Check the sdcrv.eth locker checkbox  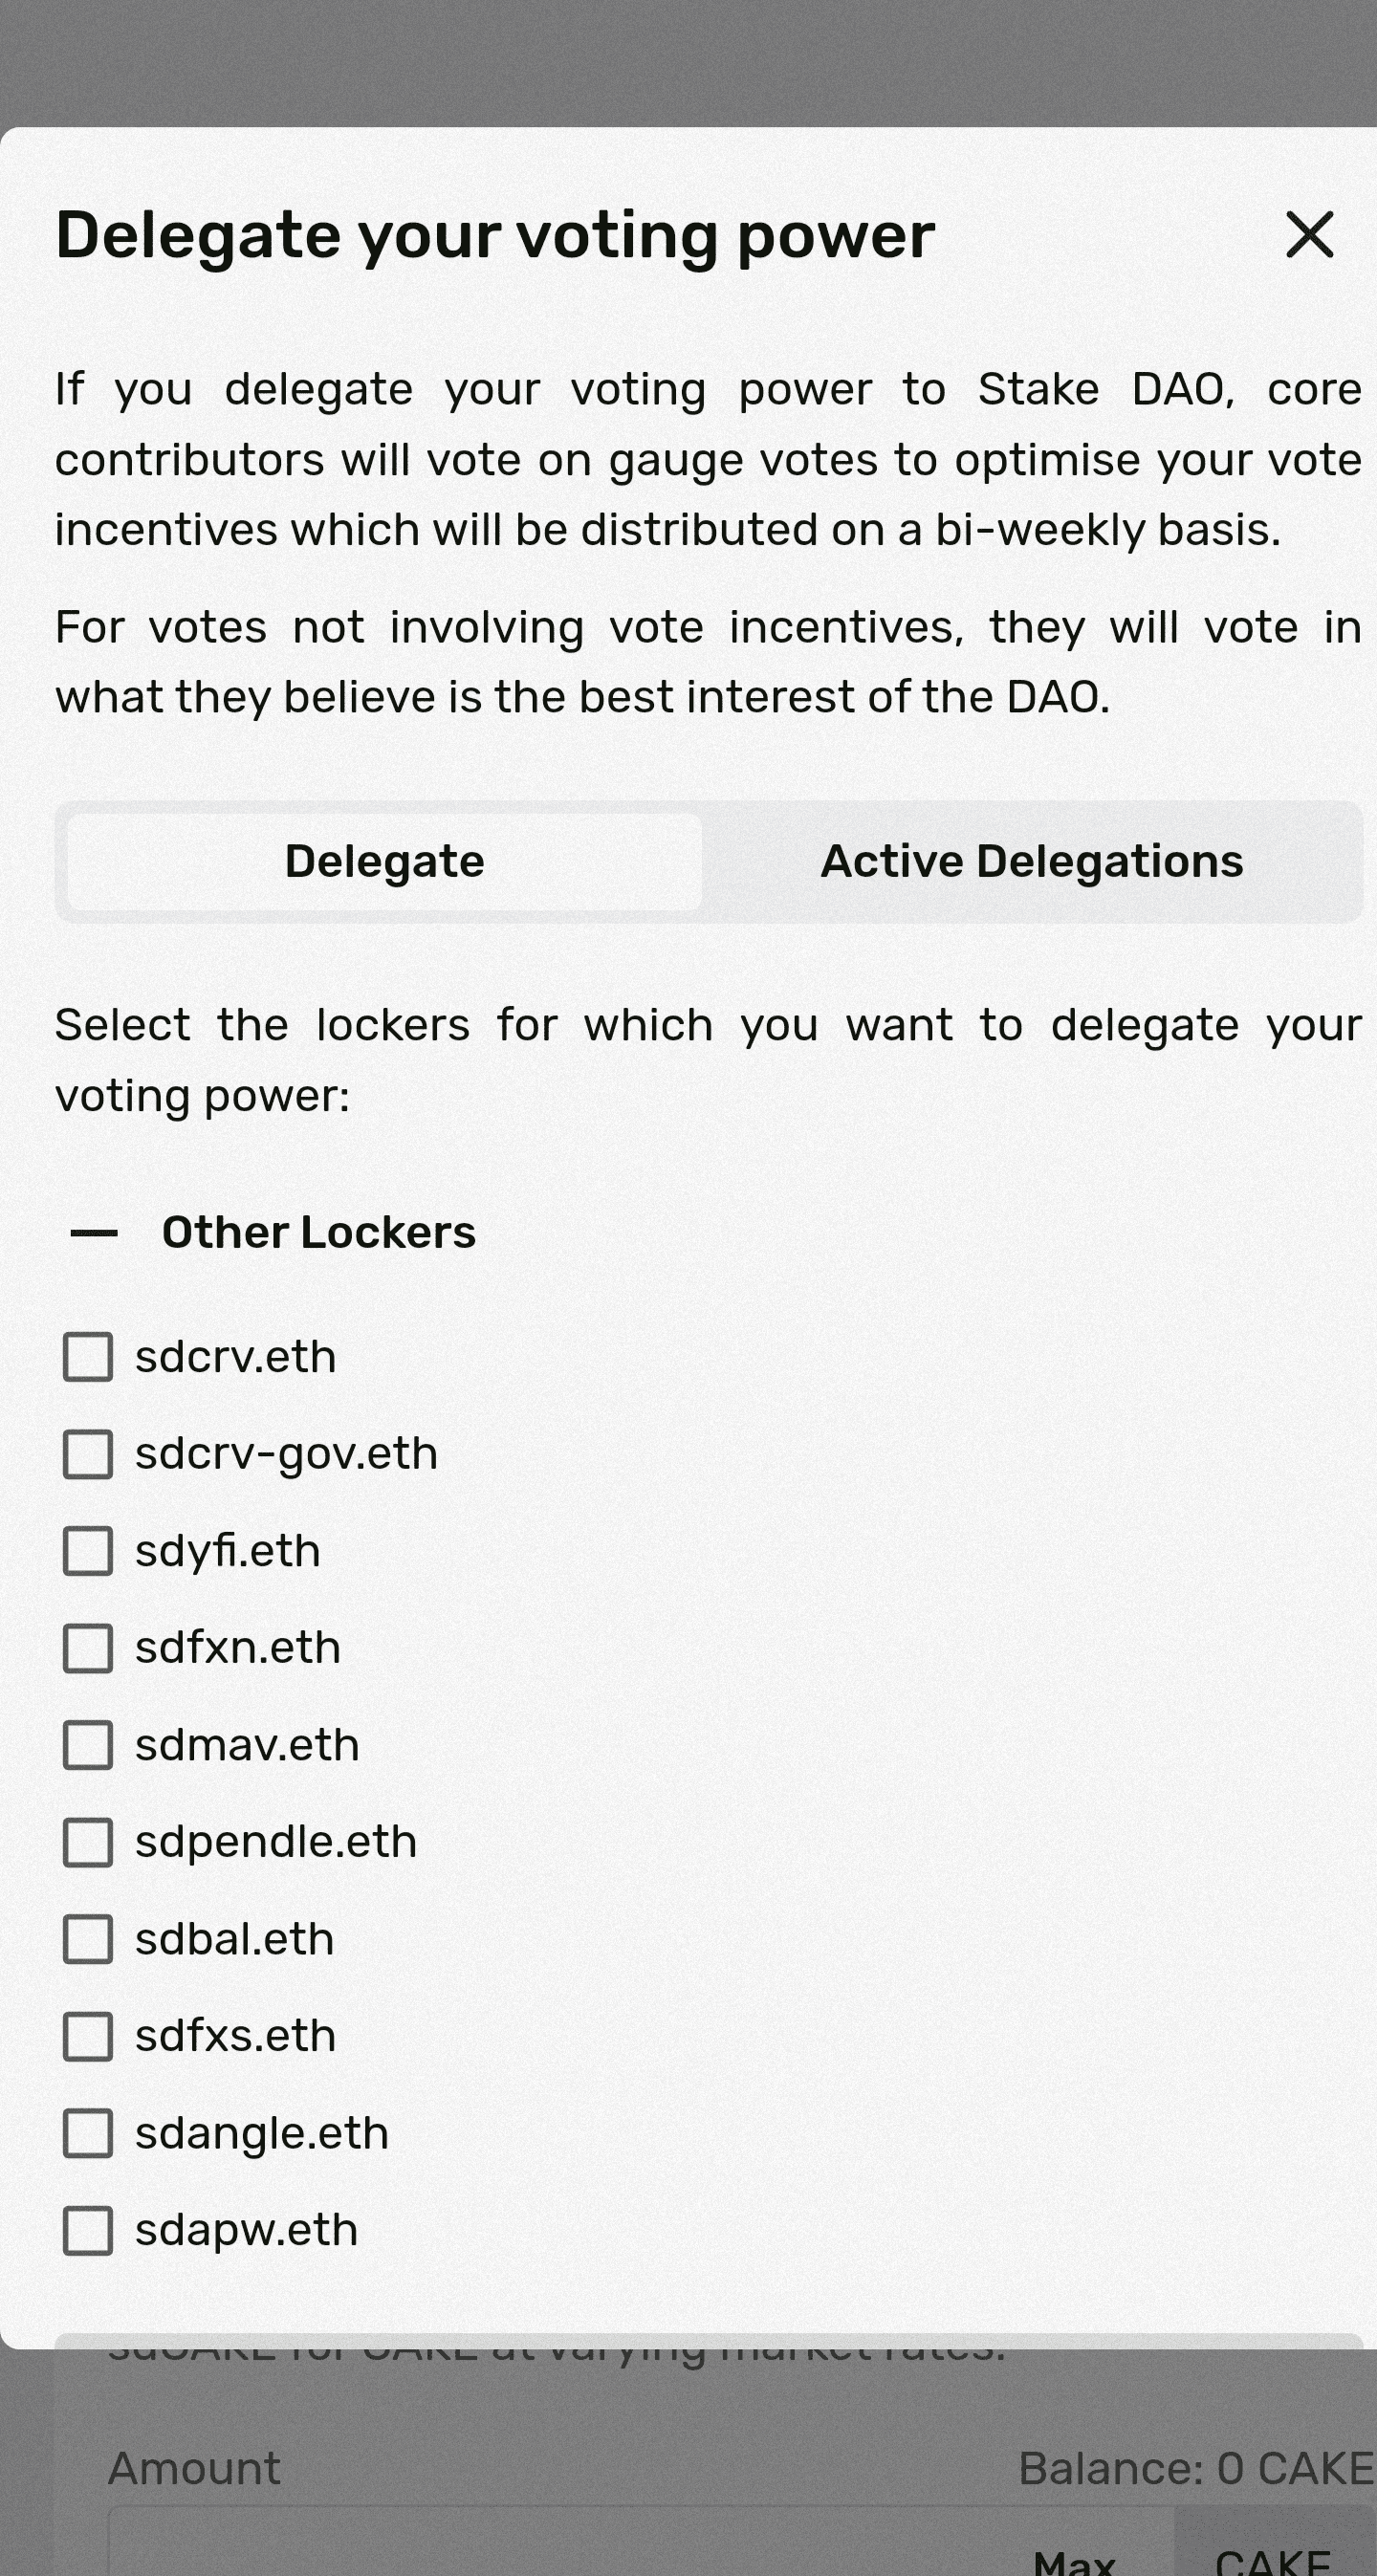point(88,1357)
